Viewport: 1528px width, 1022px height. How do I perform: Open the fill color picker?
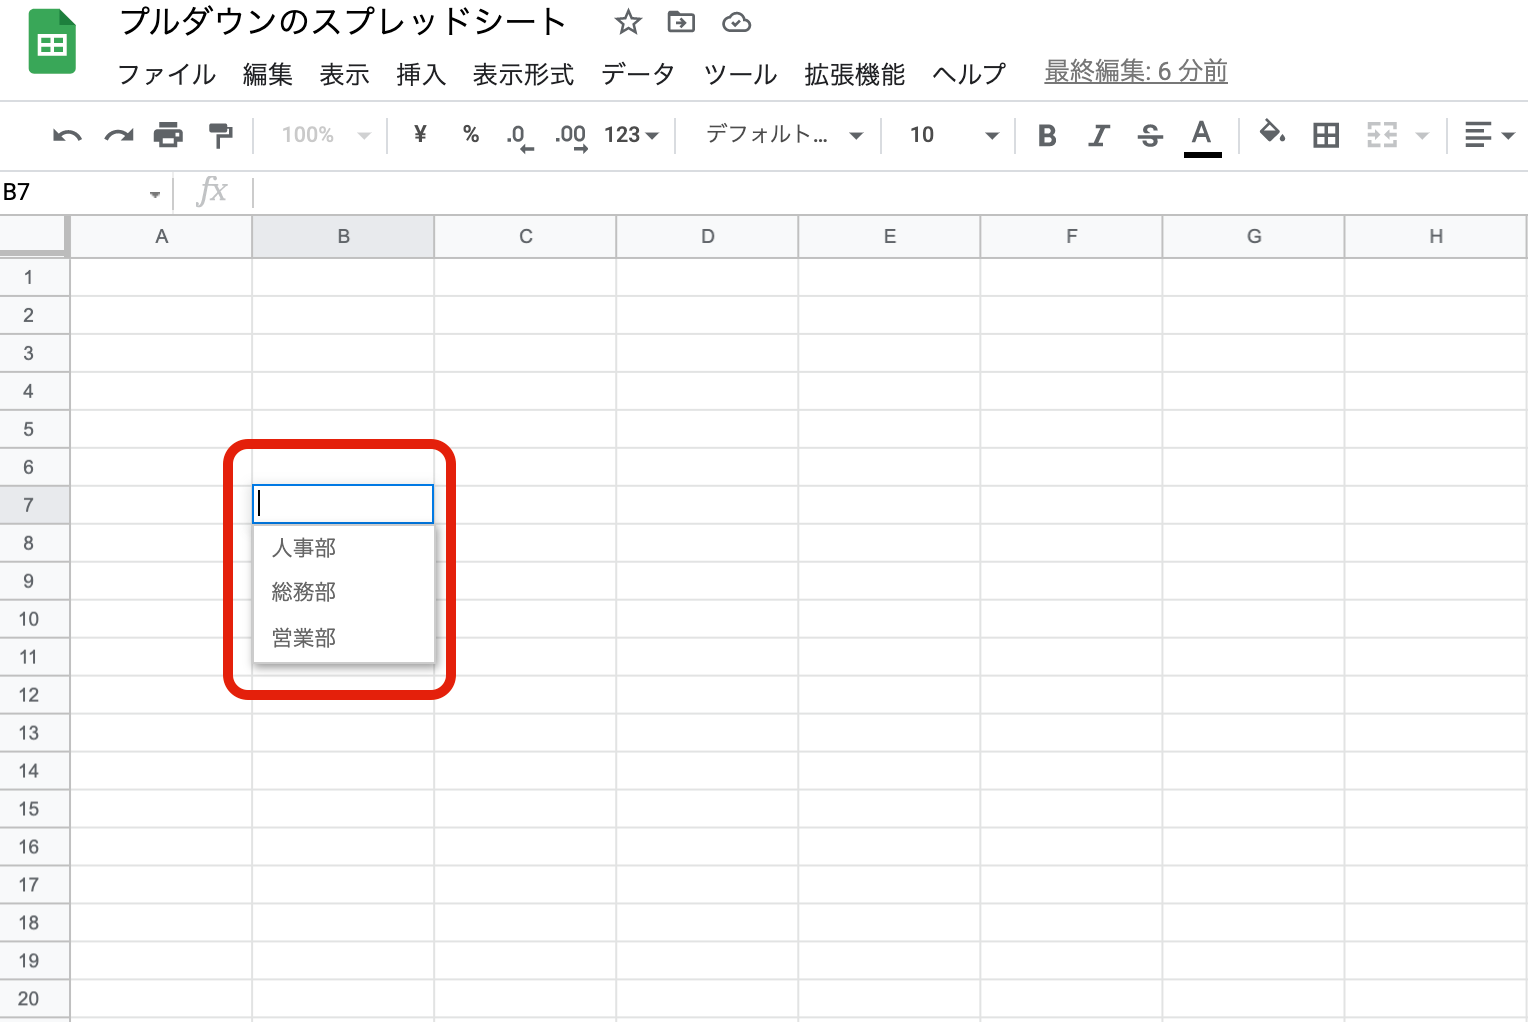[x=1272, y=133]
